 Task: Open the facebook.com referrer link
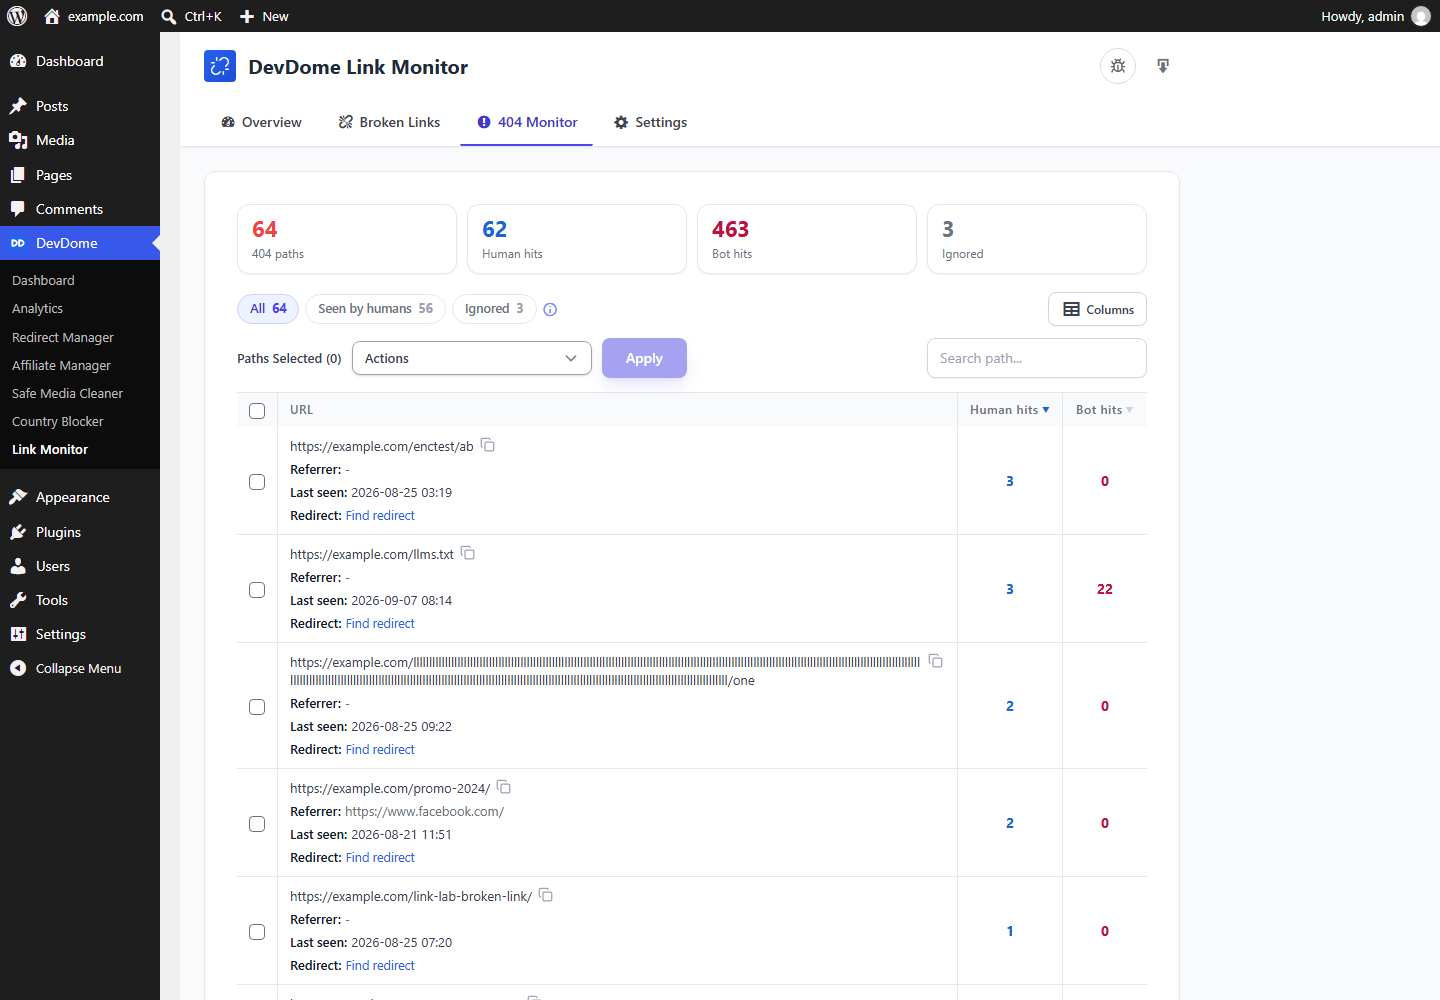coord(424,812)
